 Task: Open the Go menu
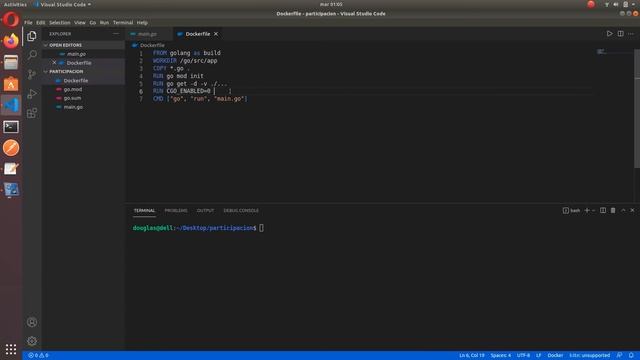point(93,22)
